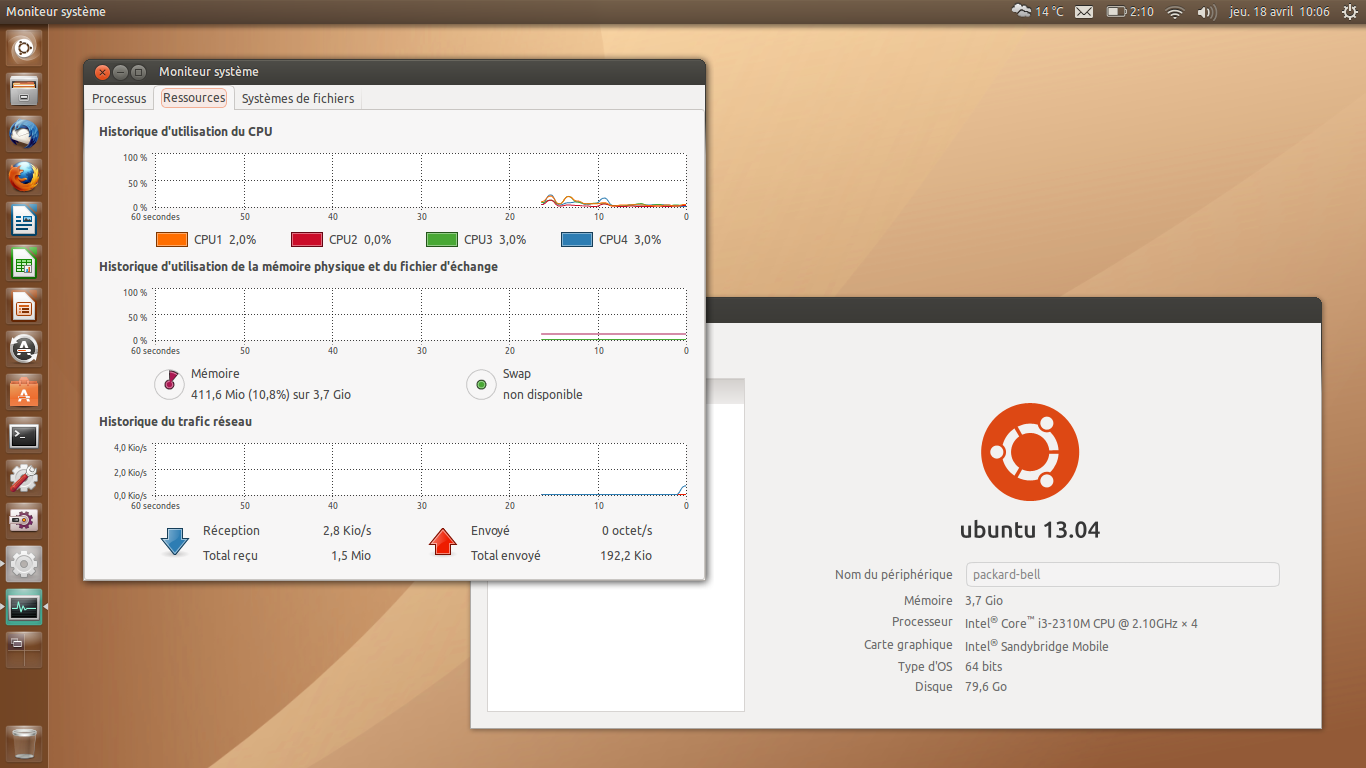This screenshot has width=1366, height=768.
Task: Open the battery indicator showing 2:10
Action: (1130, 12)
